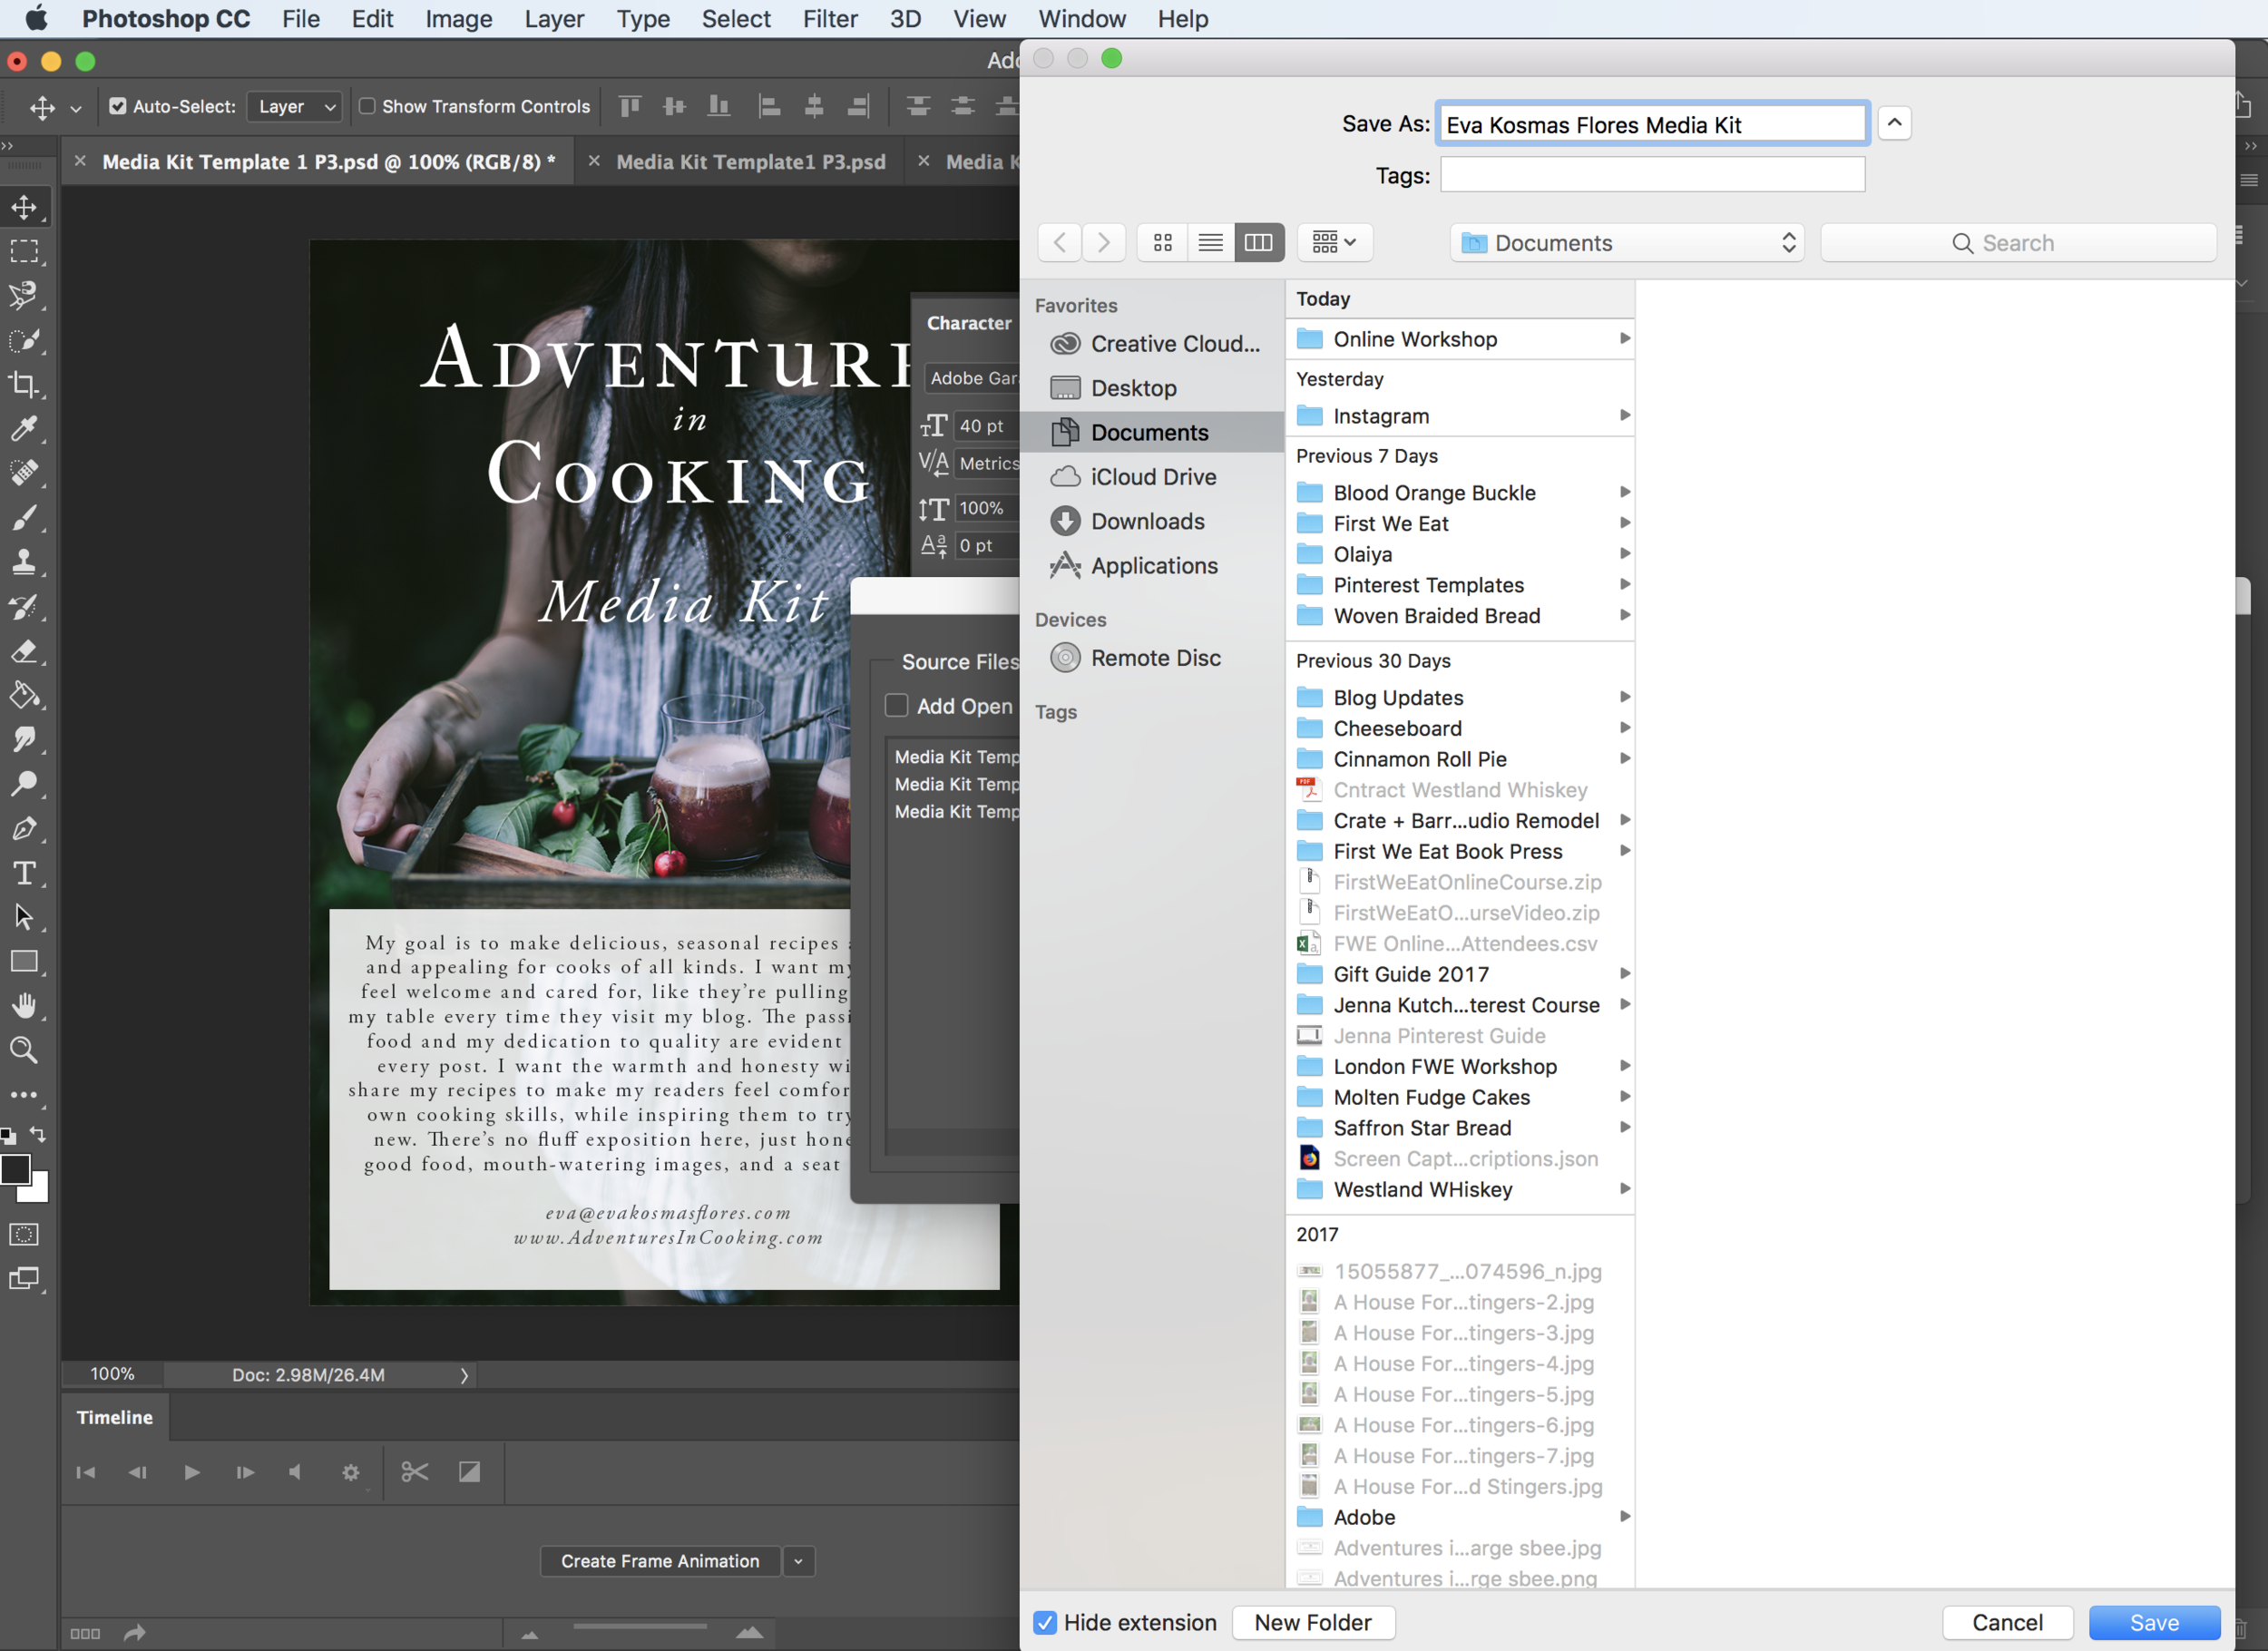
Task: Select the Horizontal Type tool
Action: (x=24, y=873)
